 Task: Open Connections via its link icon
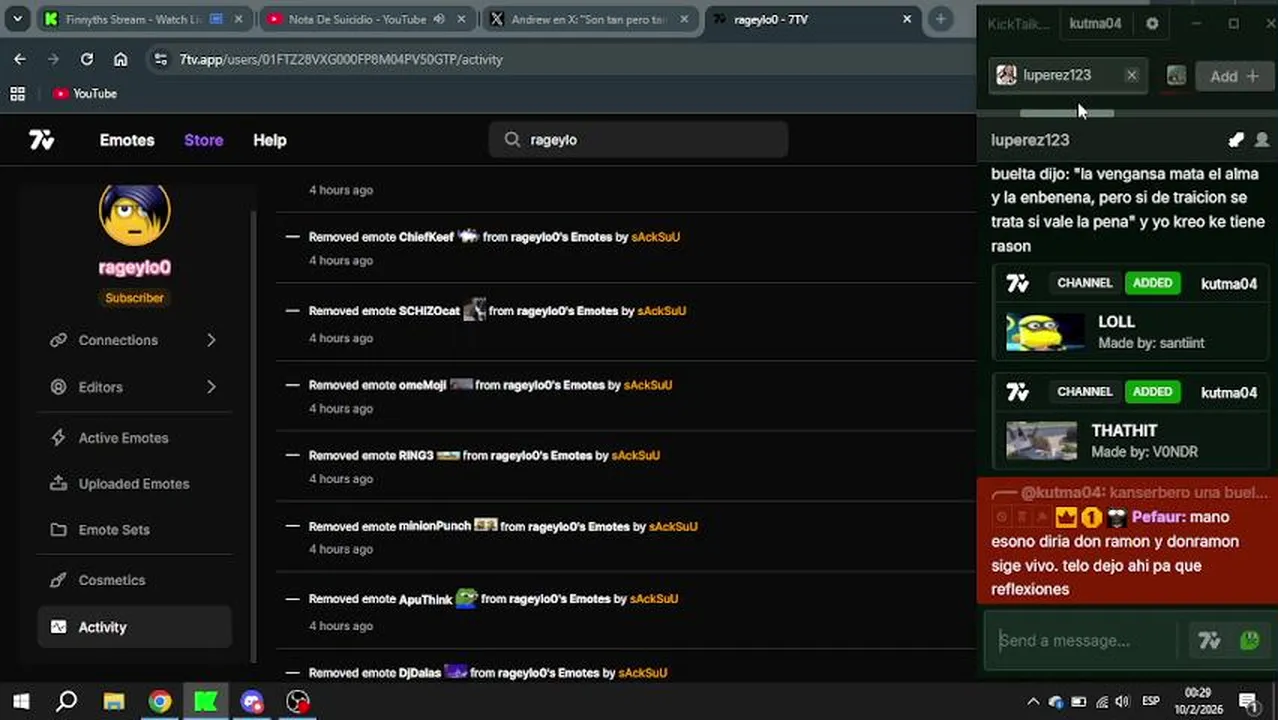pos(59,340)
